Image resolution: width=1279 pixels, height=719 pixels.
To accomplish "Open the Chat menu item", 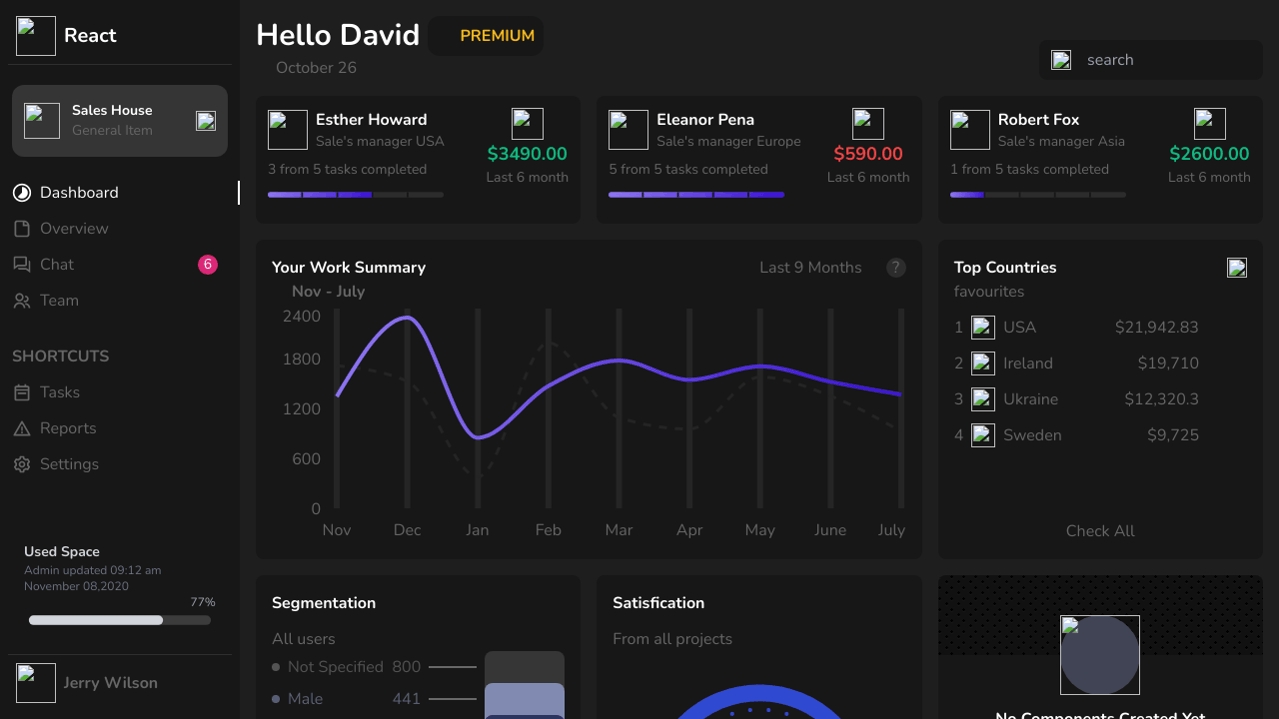I will pyautogui.click(x=120, y=265).
